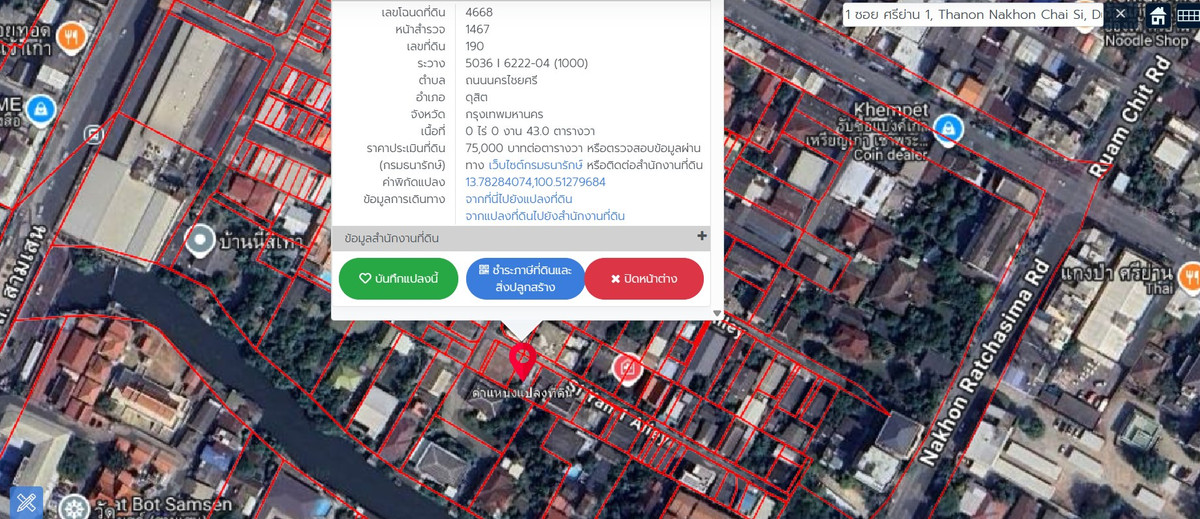Clear the address search with the X

(x=1121, y=15)
